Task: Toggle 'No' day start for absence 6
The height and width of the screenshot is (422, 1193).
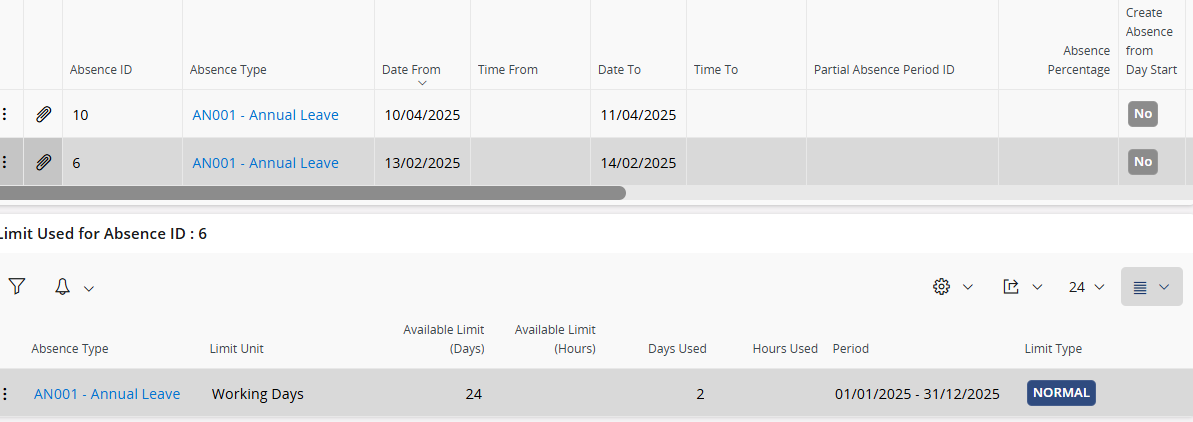Action: (x=1143, y=162)
